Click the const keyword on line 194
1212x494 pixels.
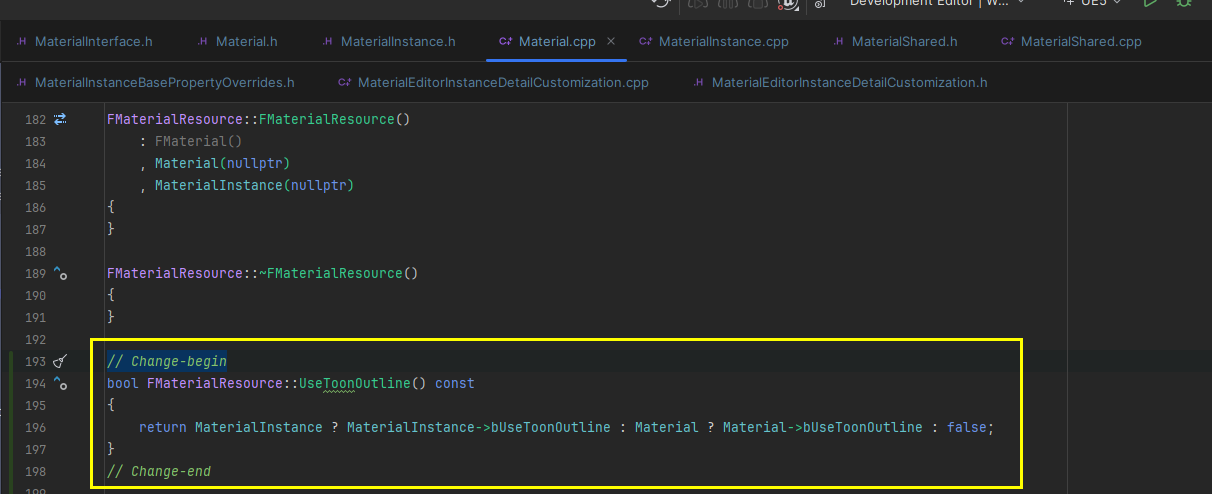[455, 383]
